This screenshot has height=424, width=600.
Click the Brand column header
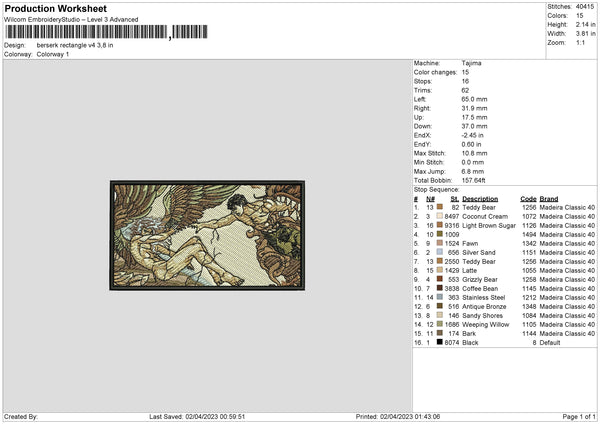(549, 199)
